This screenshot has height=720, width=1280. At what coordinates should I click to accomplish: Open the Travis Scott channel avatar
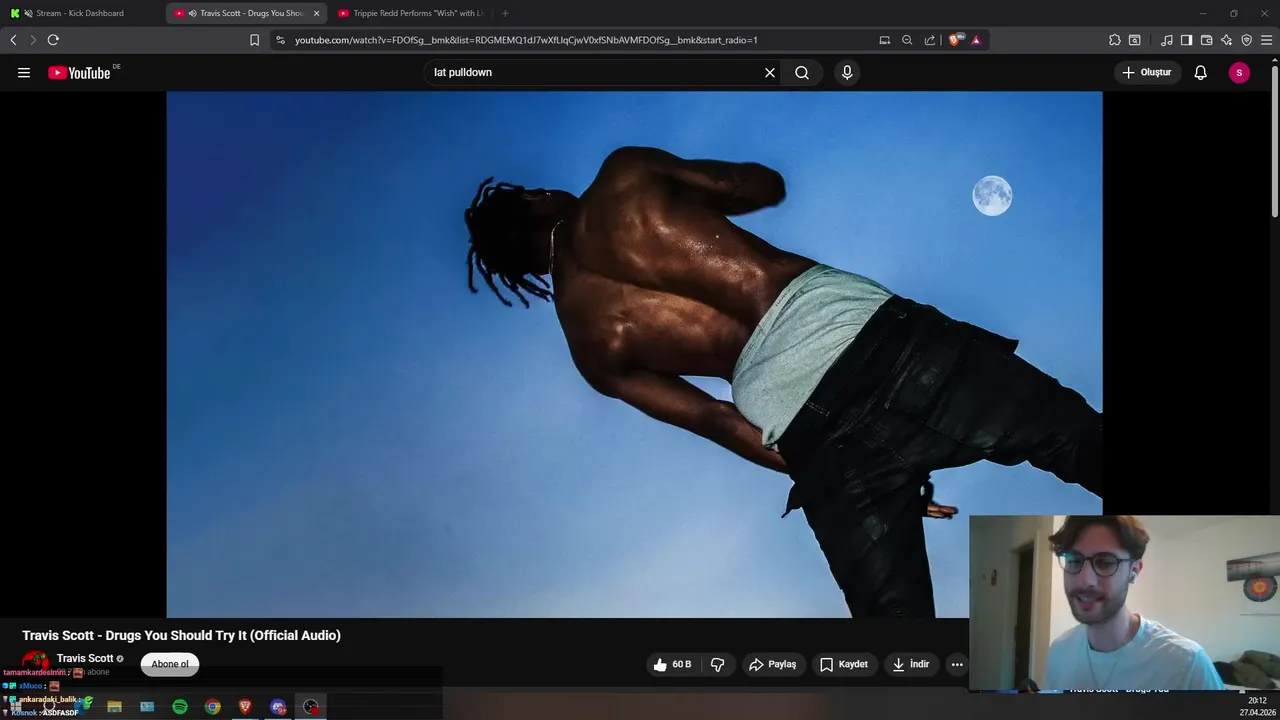click(35, 662)
